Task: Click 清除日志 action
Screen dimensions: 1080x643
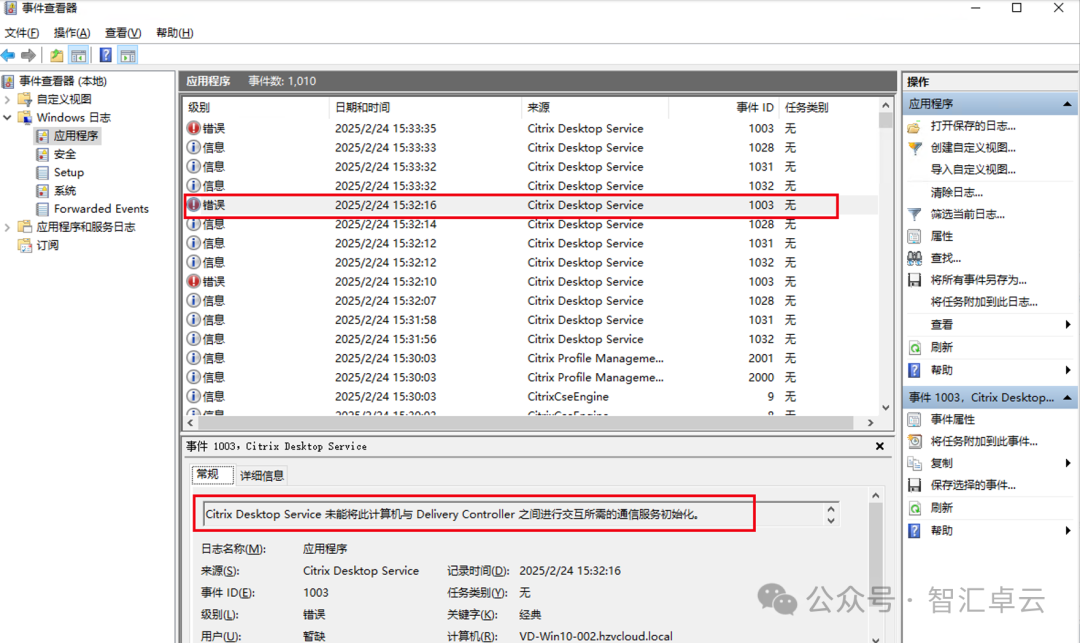Action: (x=957, y=192)
